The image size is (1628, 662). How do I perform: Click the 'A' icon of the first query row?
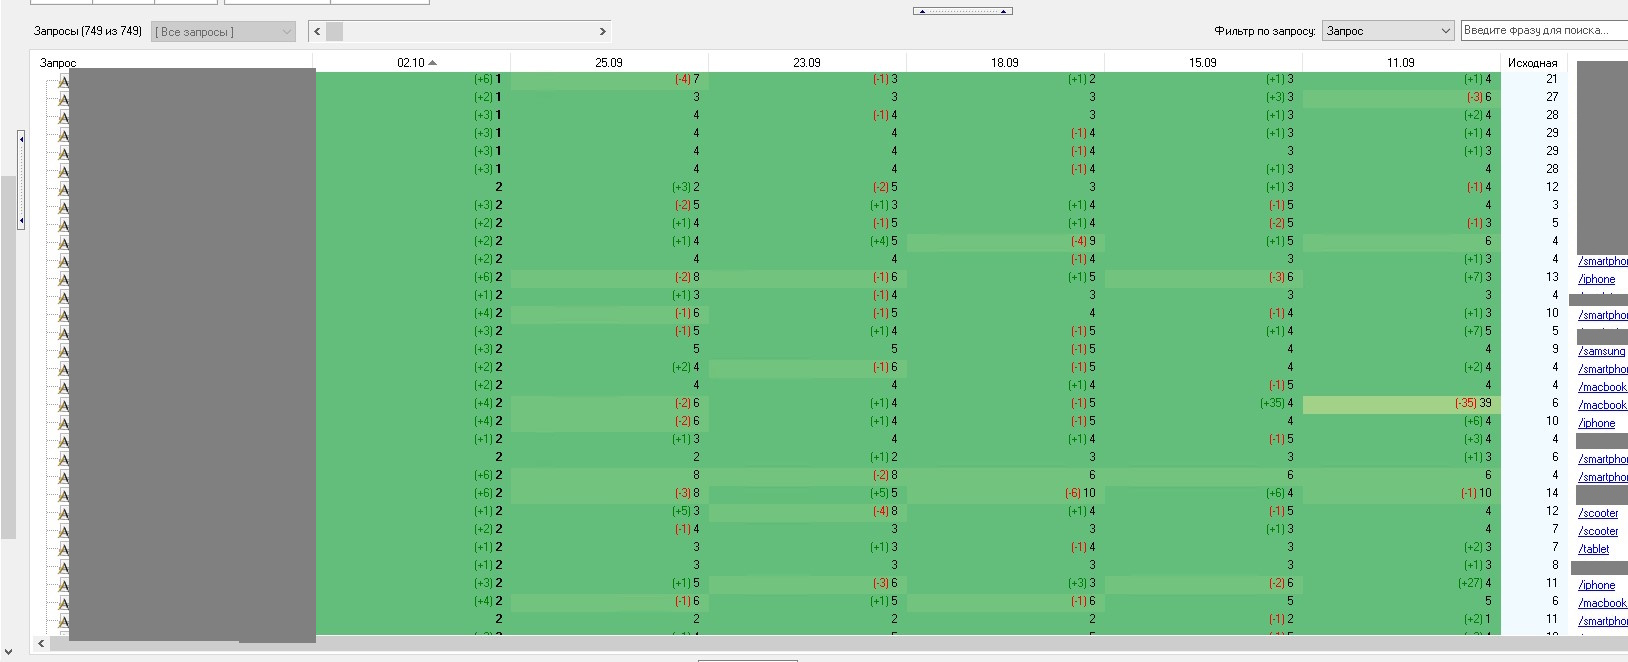coord(63,80)
